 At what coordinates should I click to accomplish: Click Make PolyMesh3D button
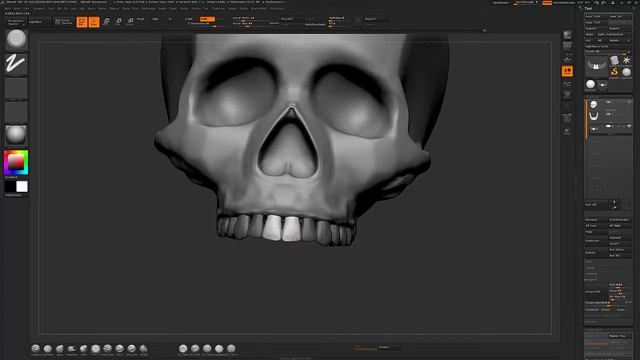615,35
